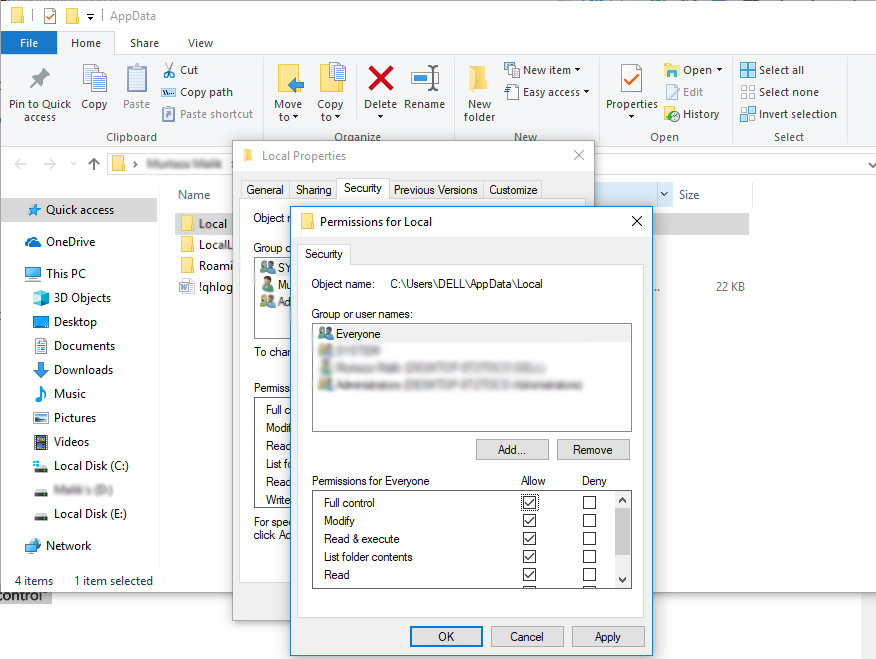The width and height of the screenshot is (876, 659).
Task: Click the Cut scissors icon
Action: (169, 70)
